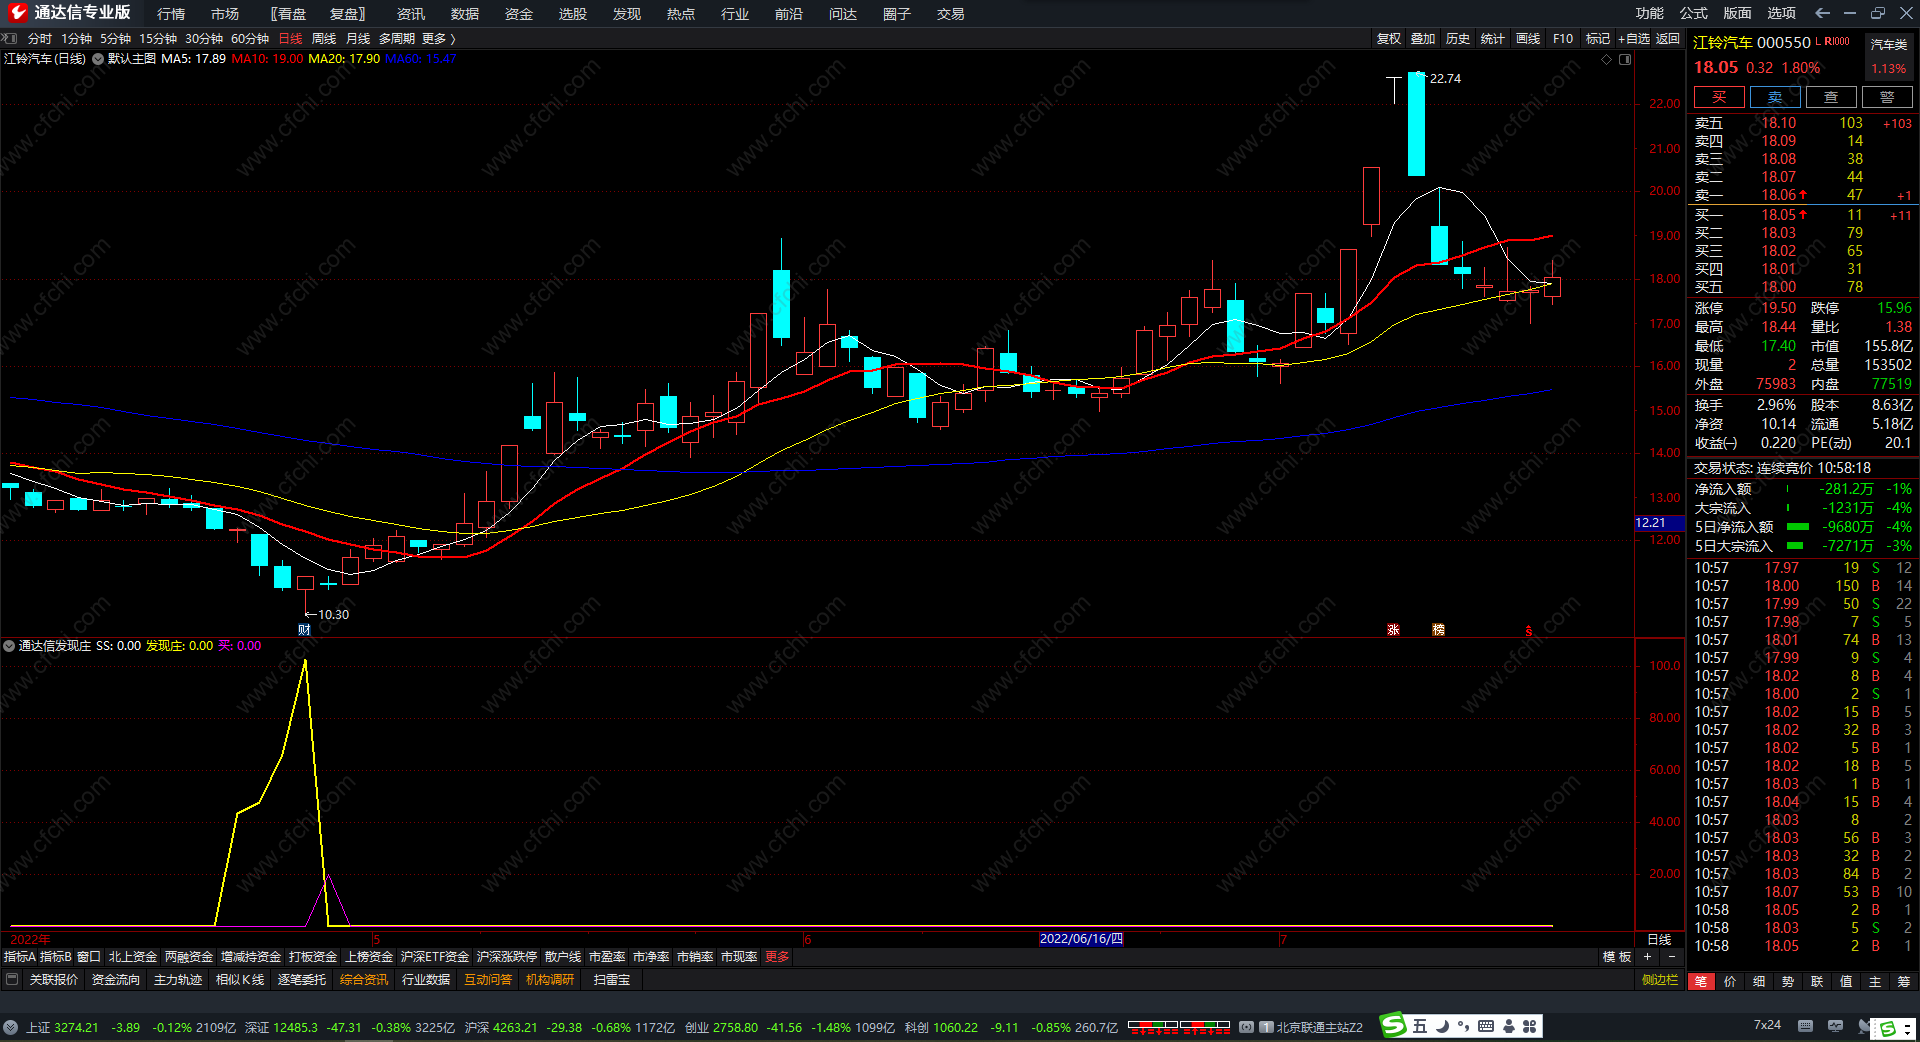Click the blue 卖 sell button
The height and width of the screenshot is (1042, 1920).
click(1775, 97)
